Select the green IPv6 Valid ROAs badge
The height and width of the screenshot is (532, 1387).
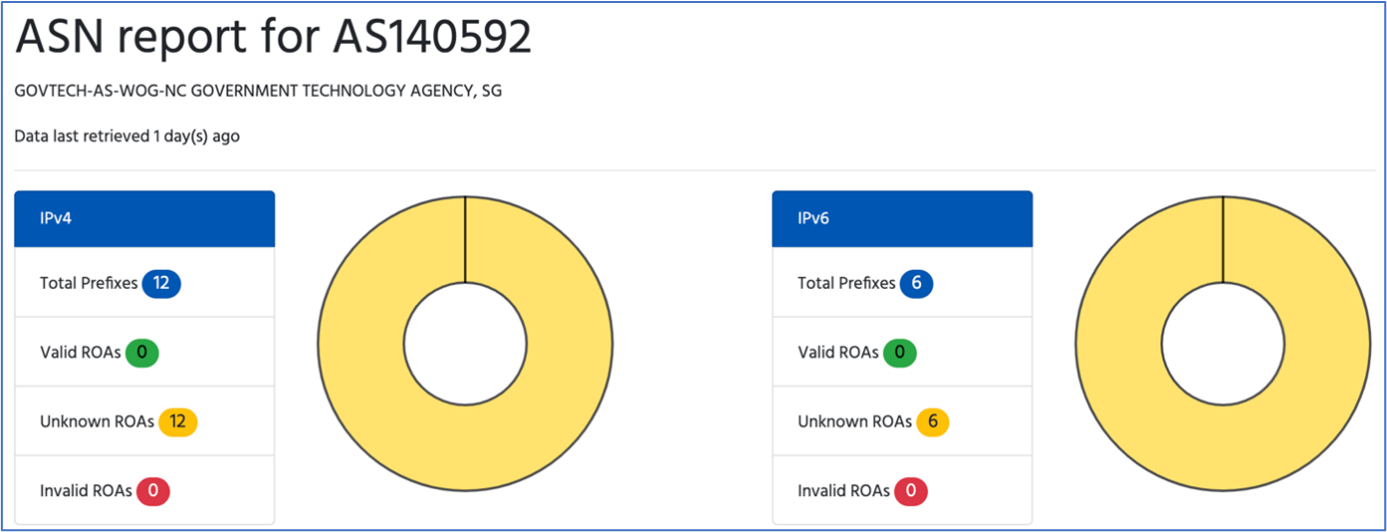click(x=900, y=352)
